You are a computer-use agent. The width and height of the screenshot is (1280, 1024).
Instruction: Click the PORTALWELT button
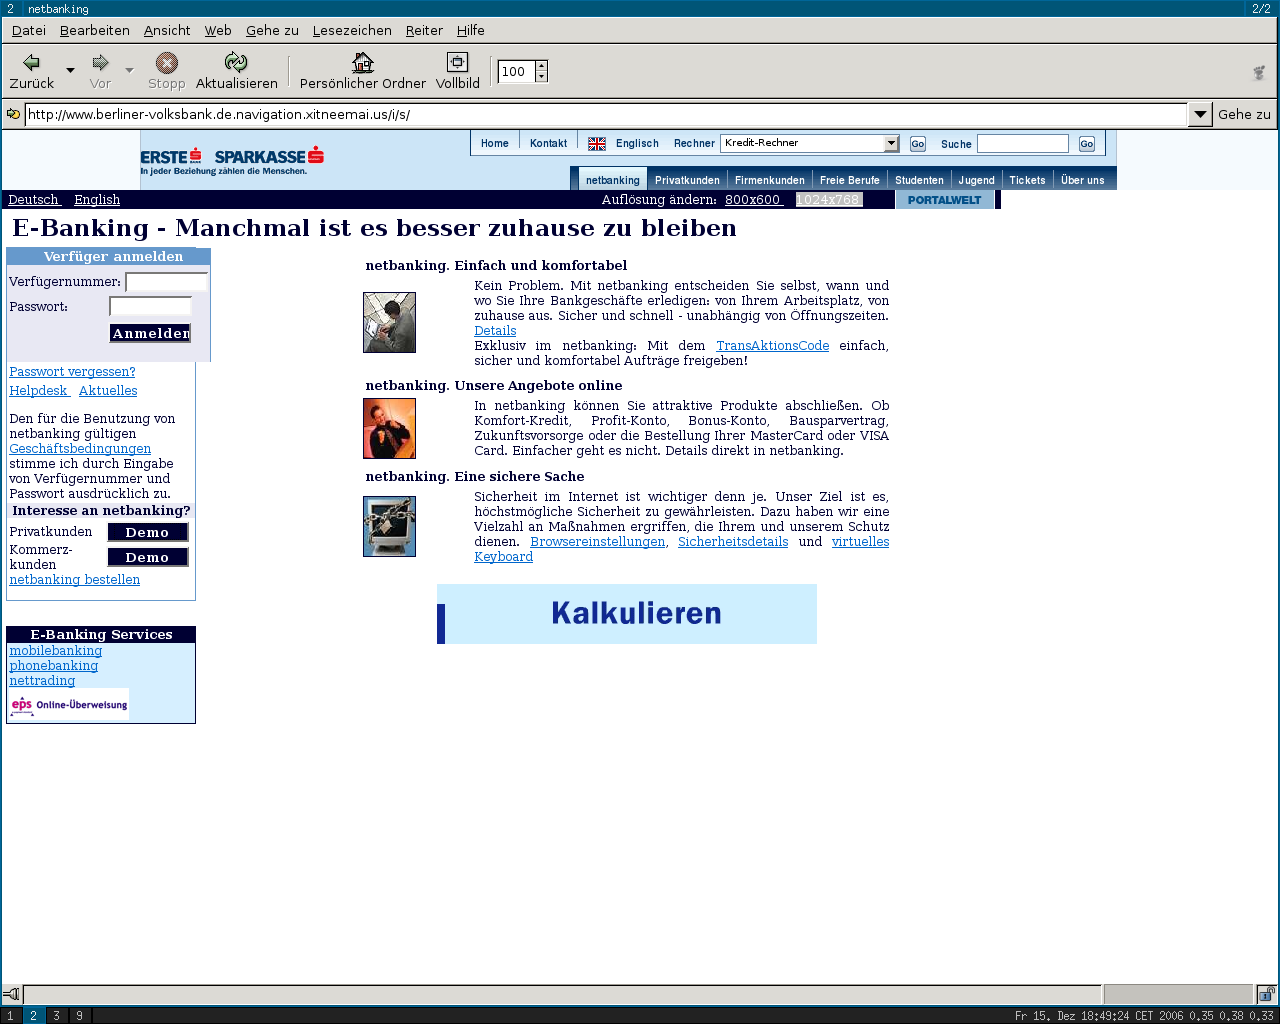944,200
